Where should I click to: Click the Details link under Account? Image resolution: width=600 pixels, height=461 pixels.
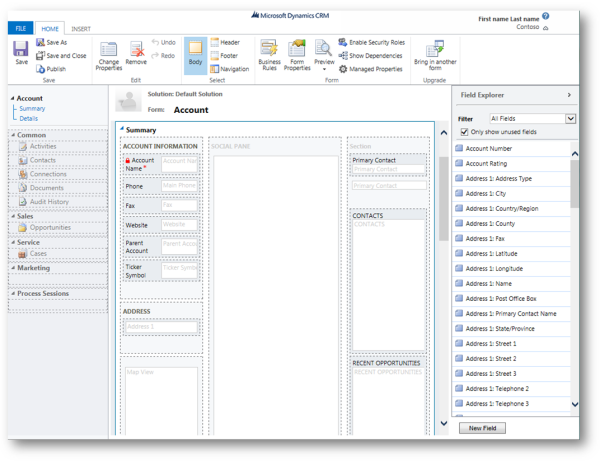pos(29,118)
